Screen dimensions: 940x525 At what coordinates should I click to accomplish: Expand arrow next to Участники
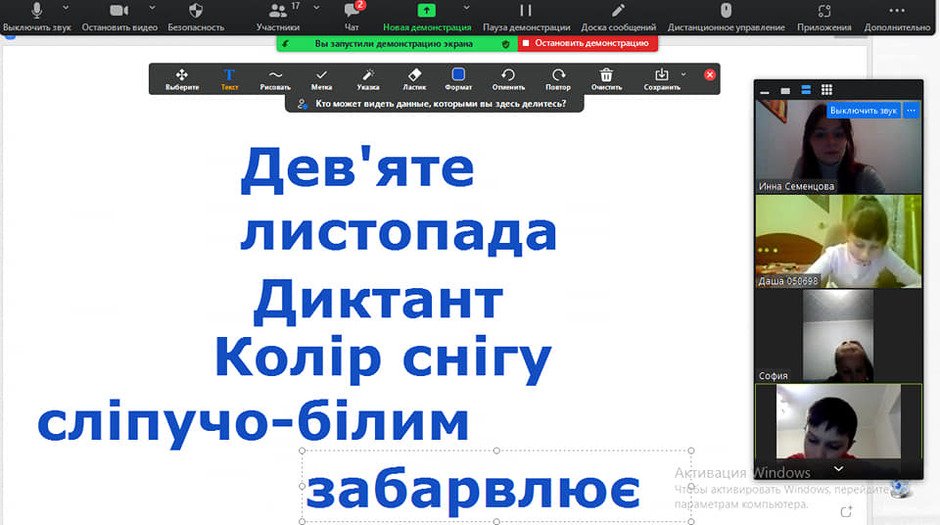[x=317, y=8]
